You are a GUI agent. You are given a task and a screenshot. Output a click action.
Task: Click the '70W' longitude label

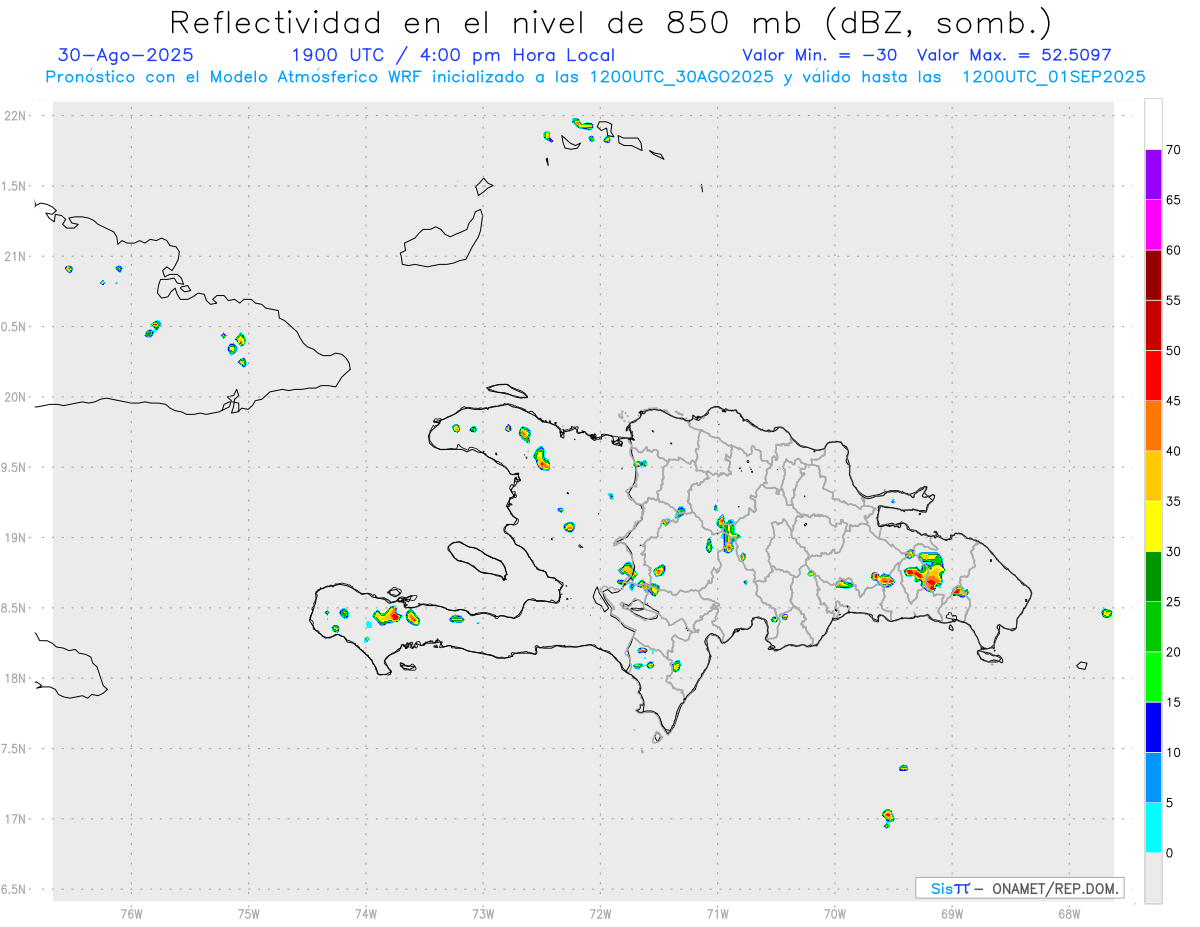835,914
